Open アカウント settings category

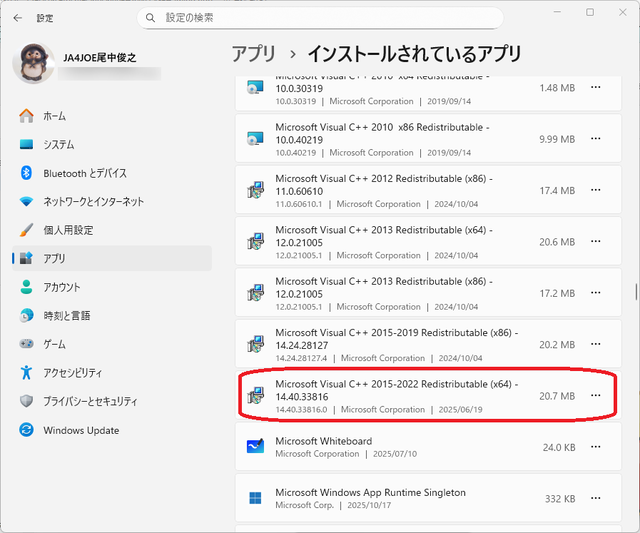tap(112, 287)
